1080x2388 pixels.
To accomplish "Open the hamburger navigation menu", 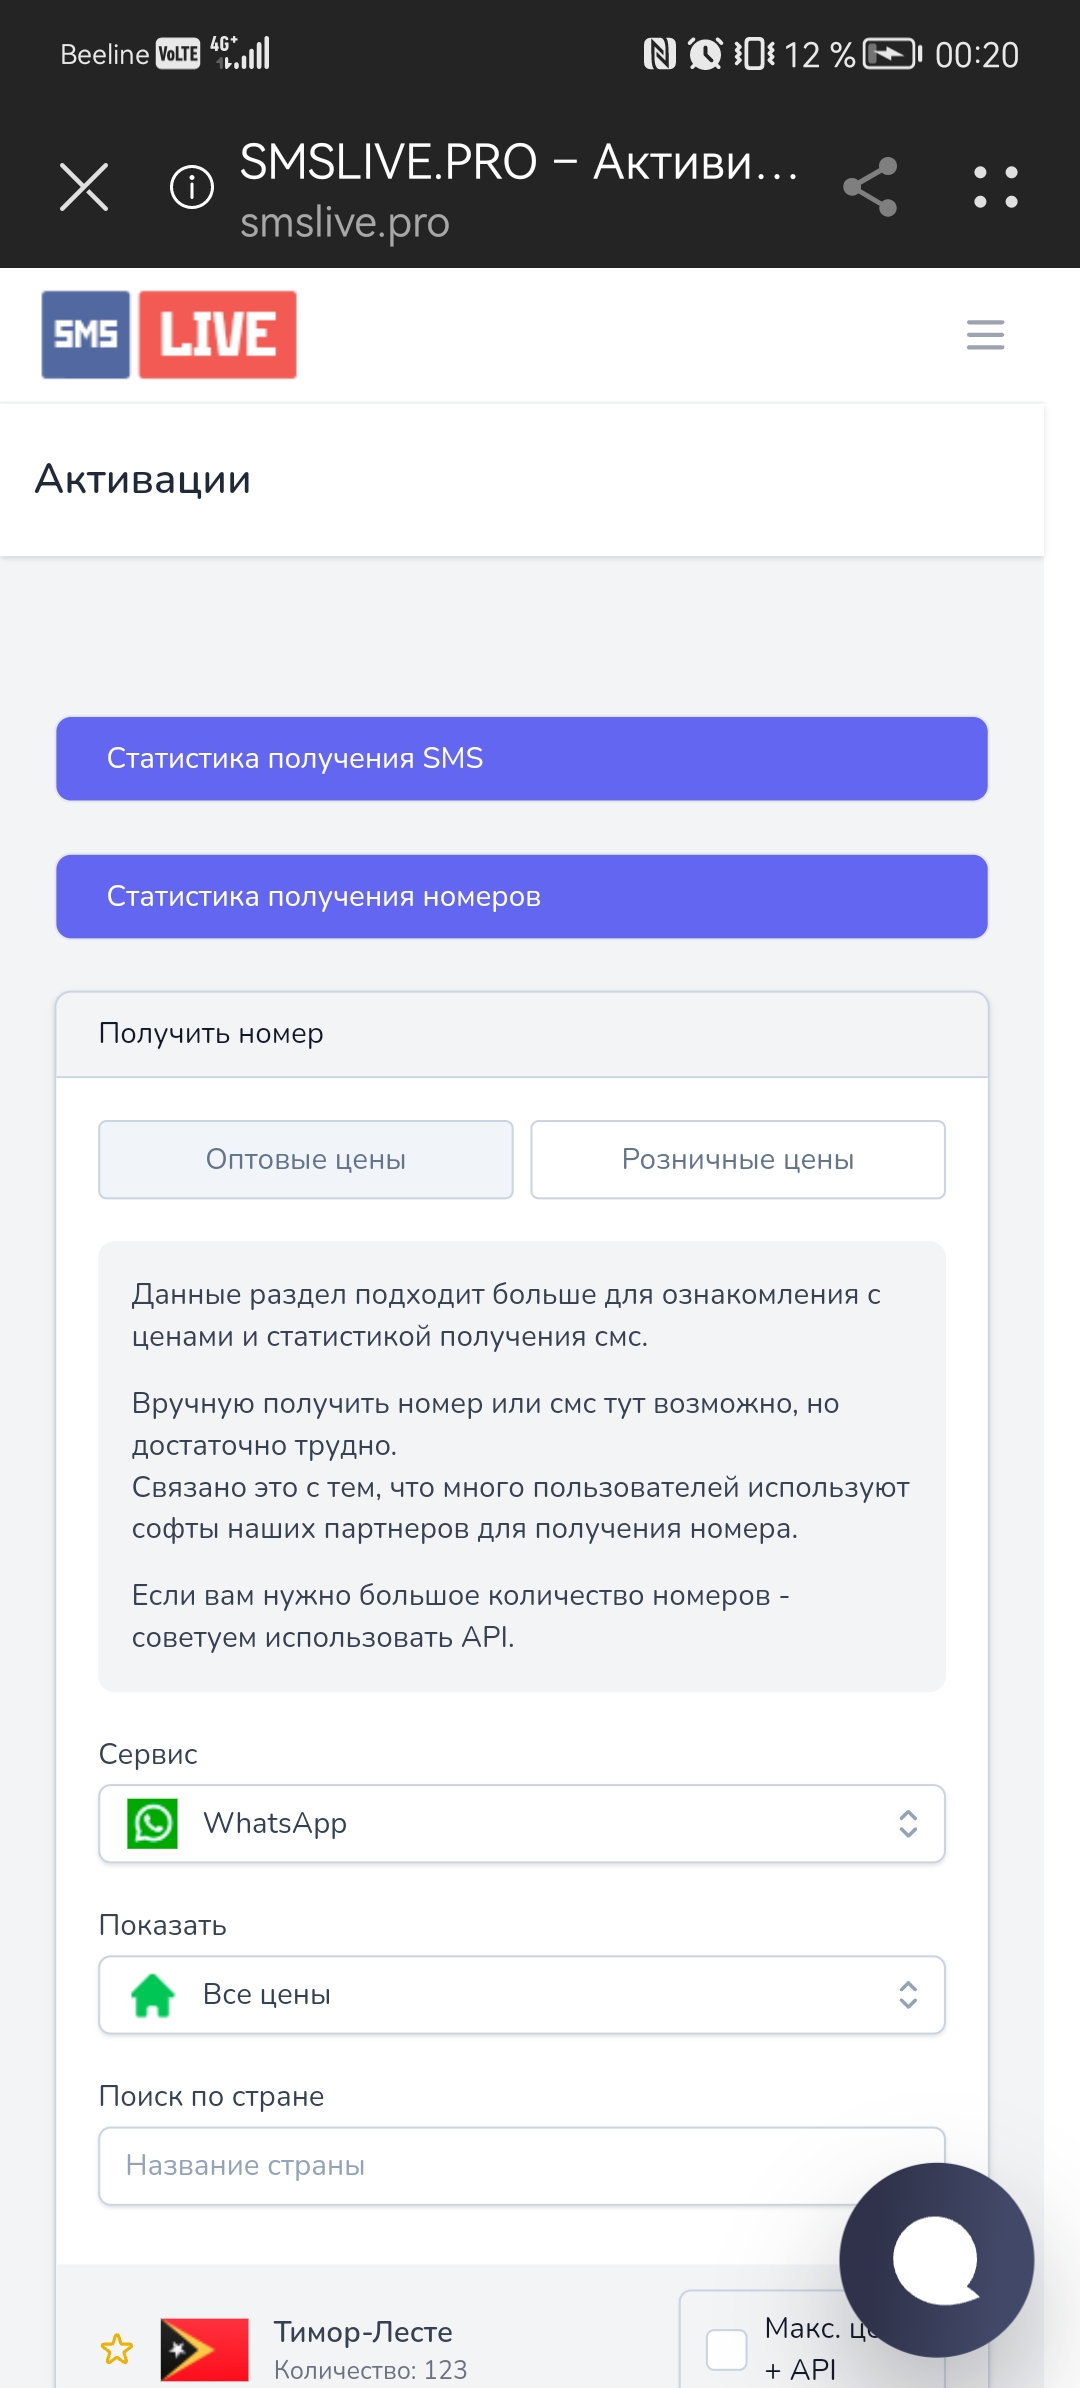I will click(x=985, y=335).
